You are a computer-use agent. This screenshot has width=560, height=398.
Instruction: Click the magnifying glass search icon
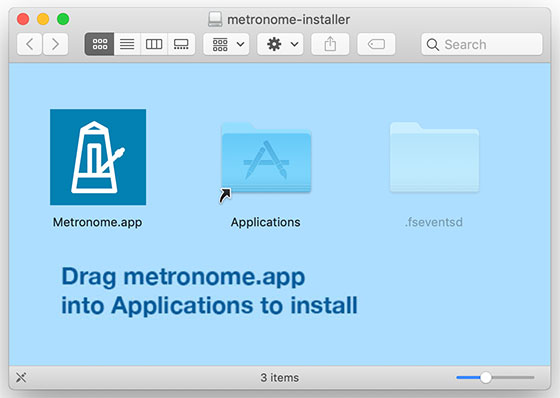(432, 45)
